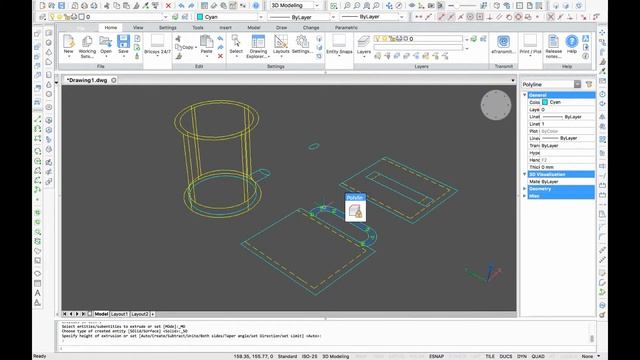Image resolution: width=640 pixels, height=360 pixels.
Task: Toggle QUAD in status bar
Action: (x=538, y=356)
